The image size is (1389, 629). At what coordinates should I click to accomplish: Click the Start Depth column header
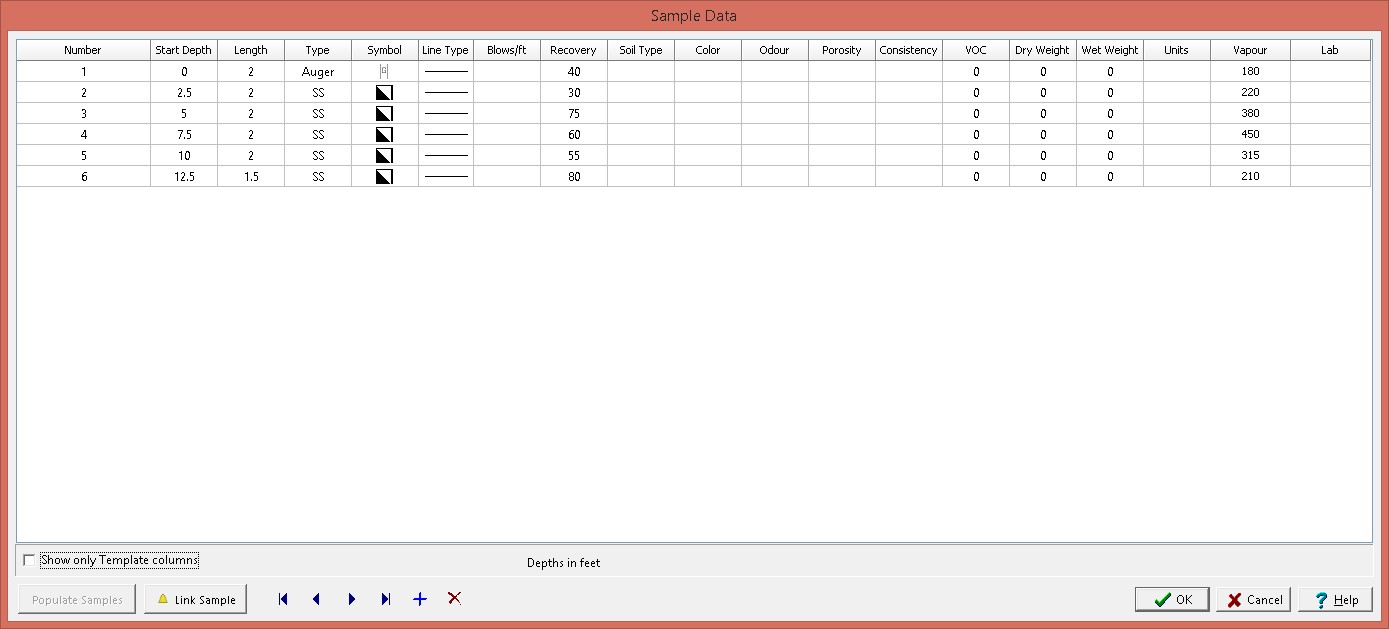point(183,50)
